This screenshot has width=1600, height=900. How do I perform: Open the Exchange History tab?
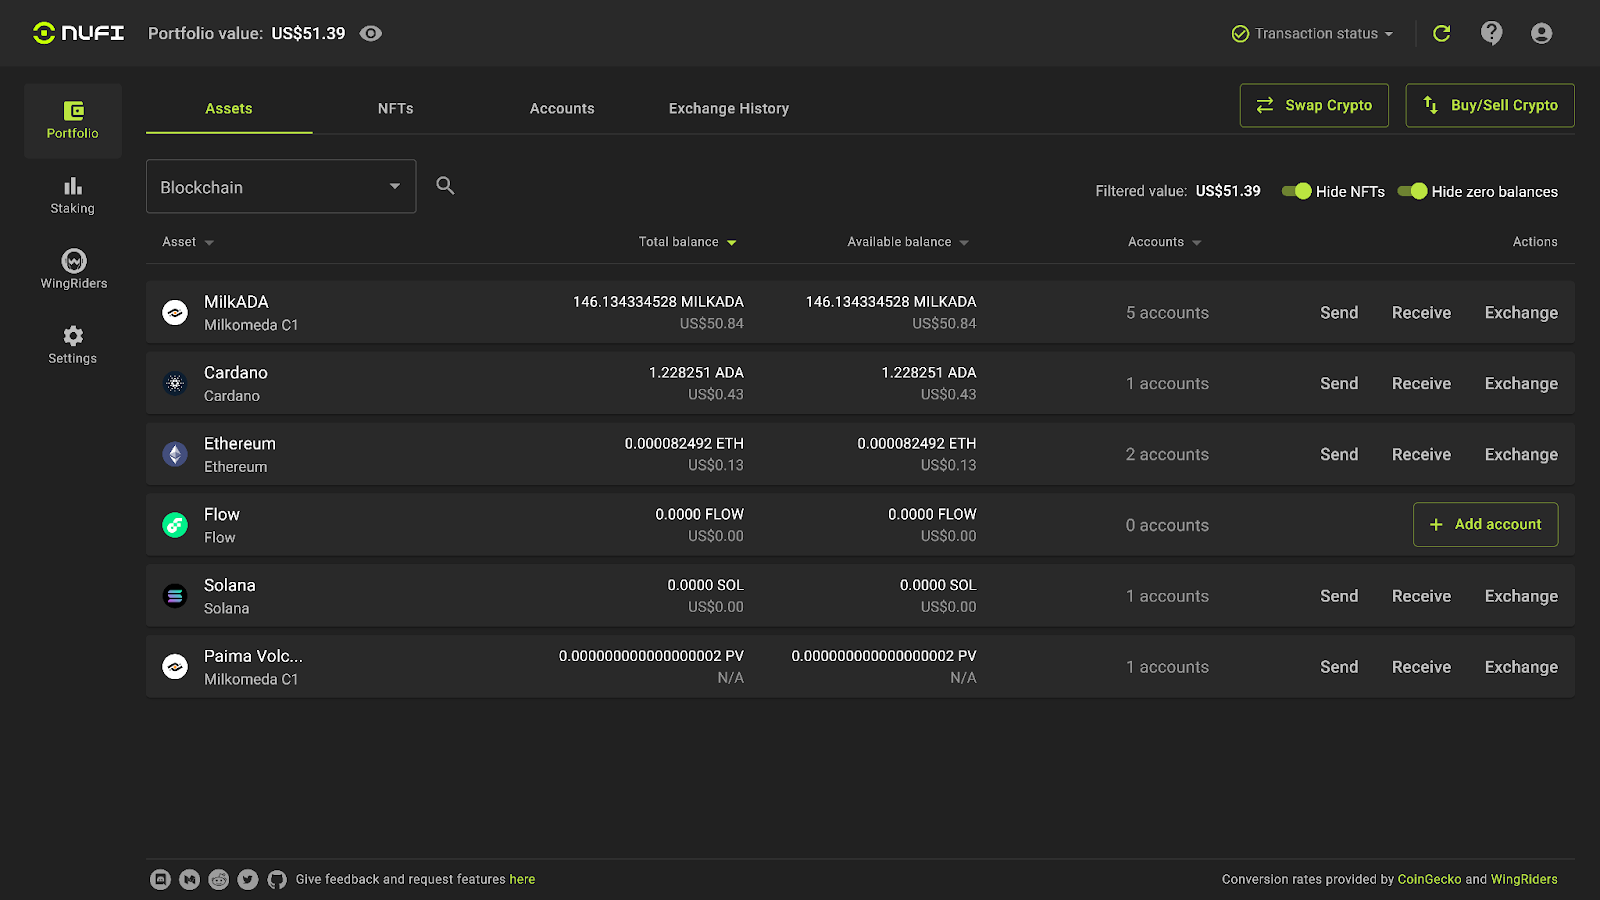729,108
